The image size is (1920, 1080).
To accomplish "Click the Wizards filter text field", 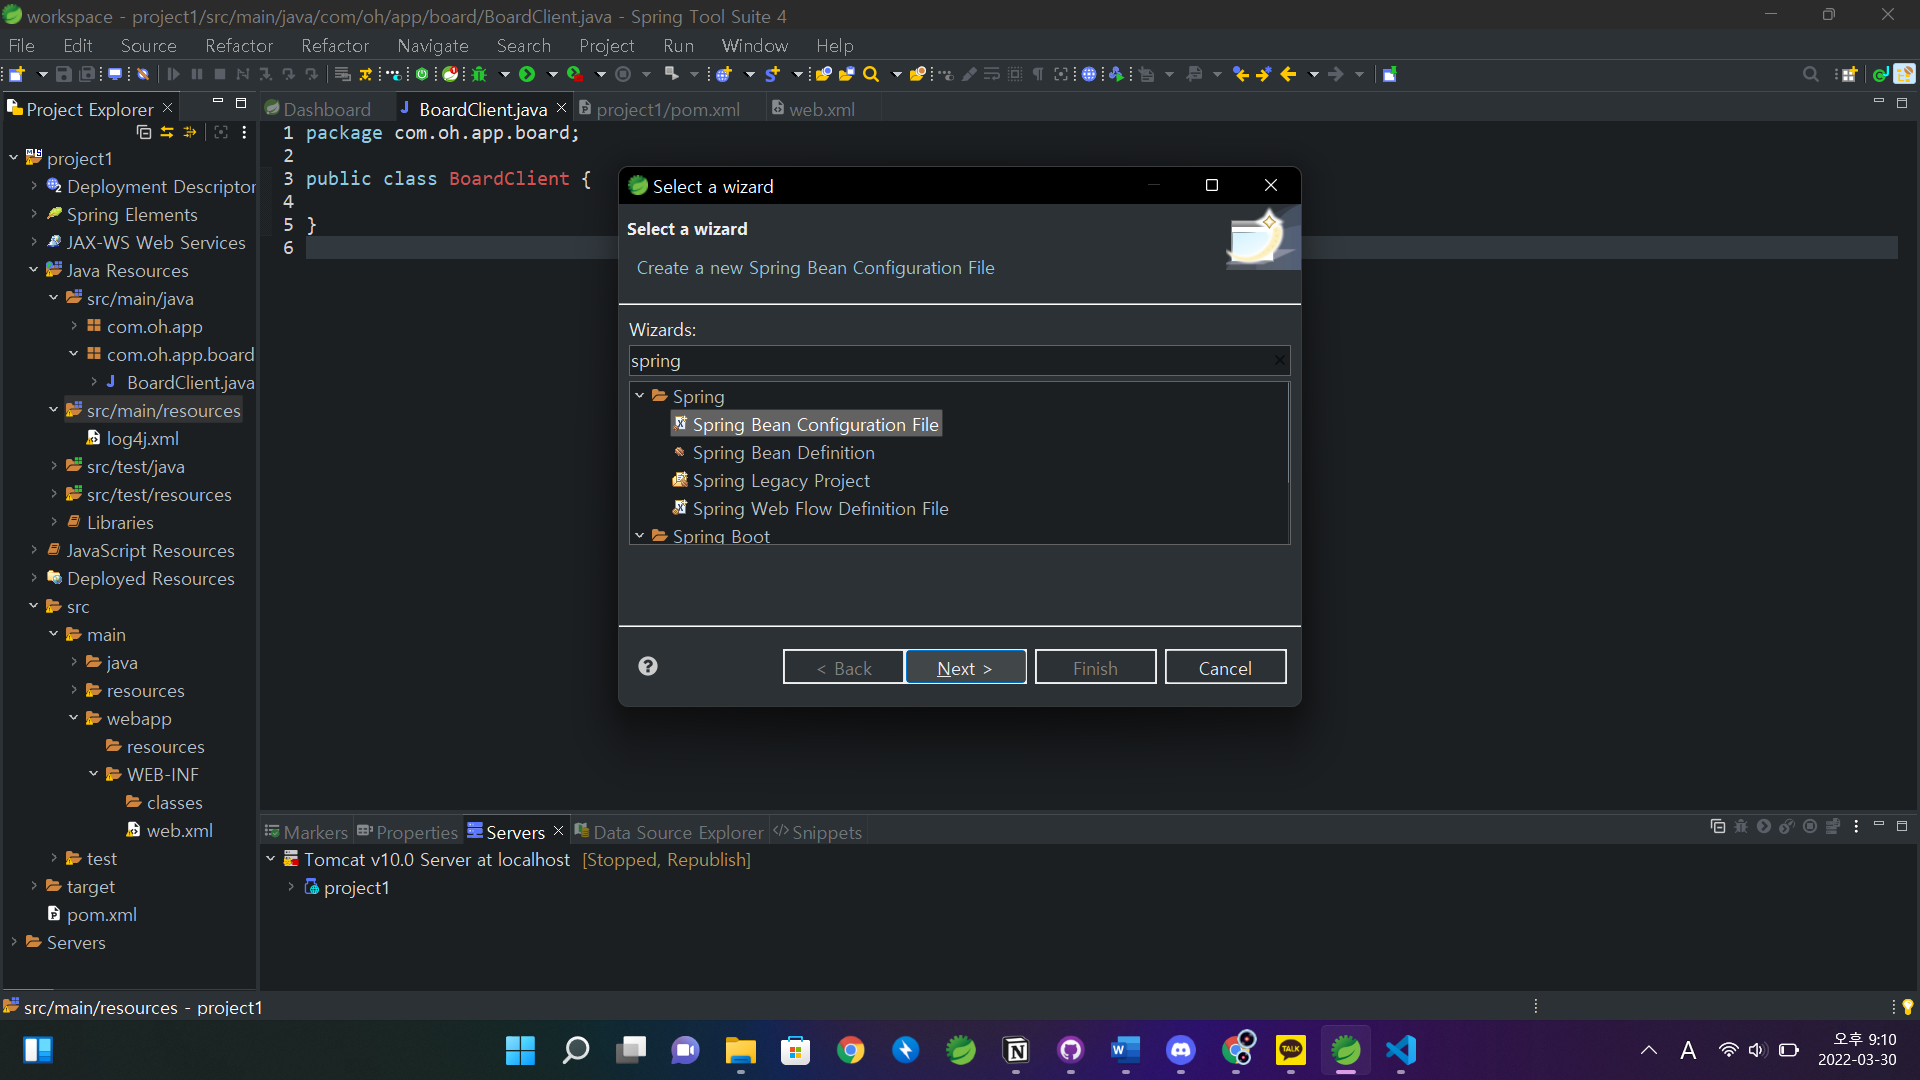I will coord(950,361).
